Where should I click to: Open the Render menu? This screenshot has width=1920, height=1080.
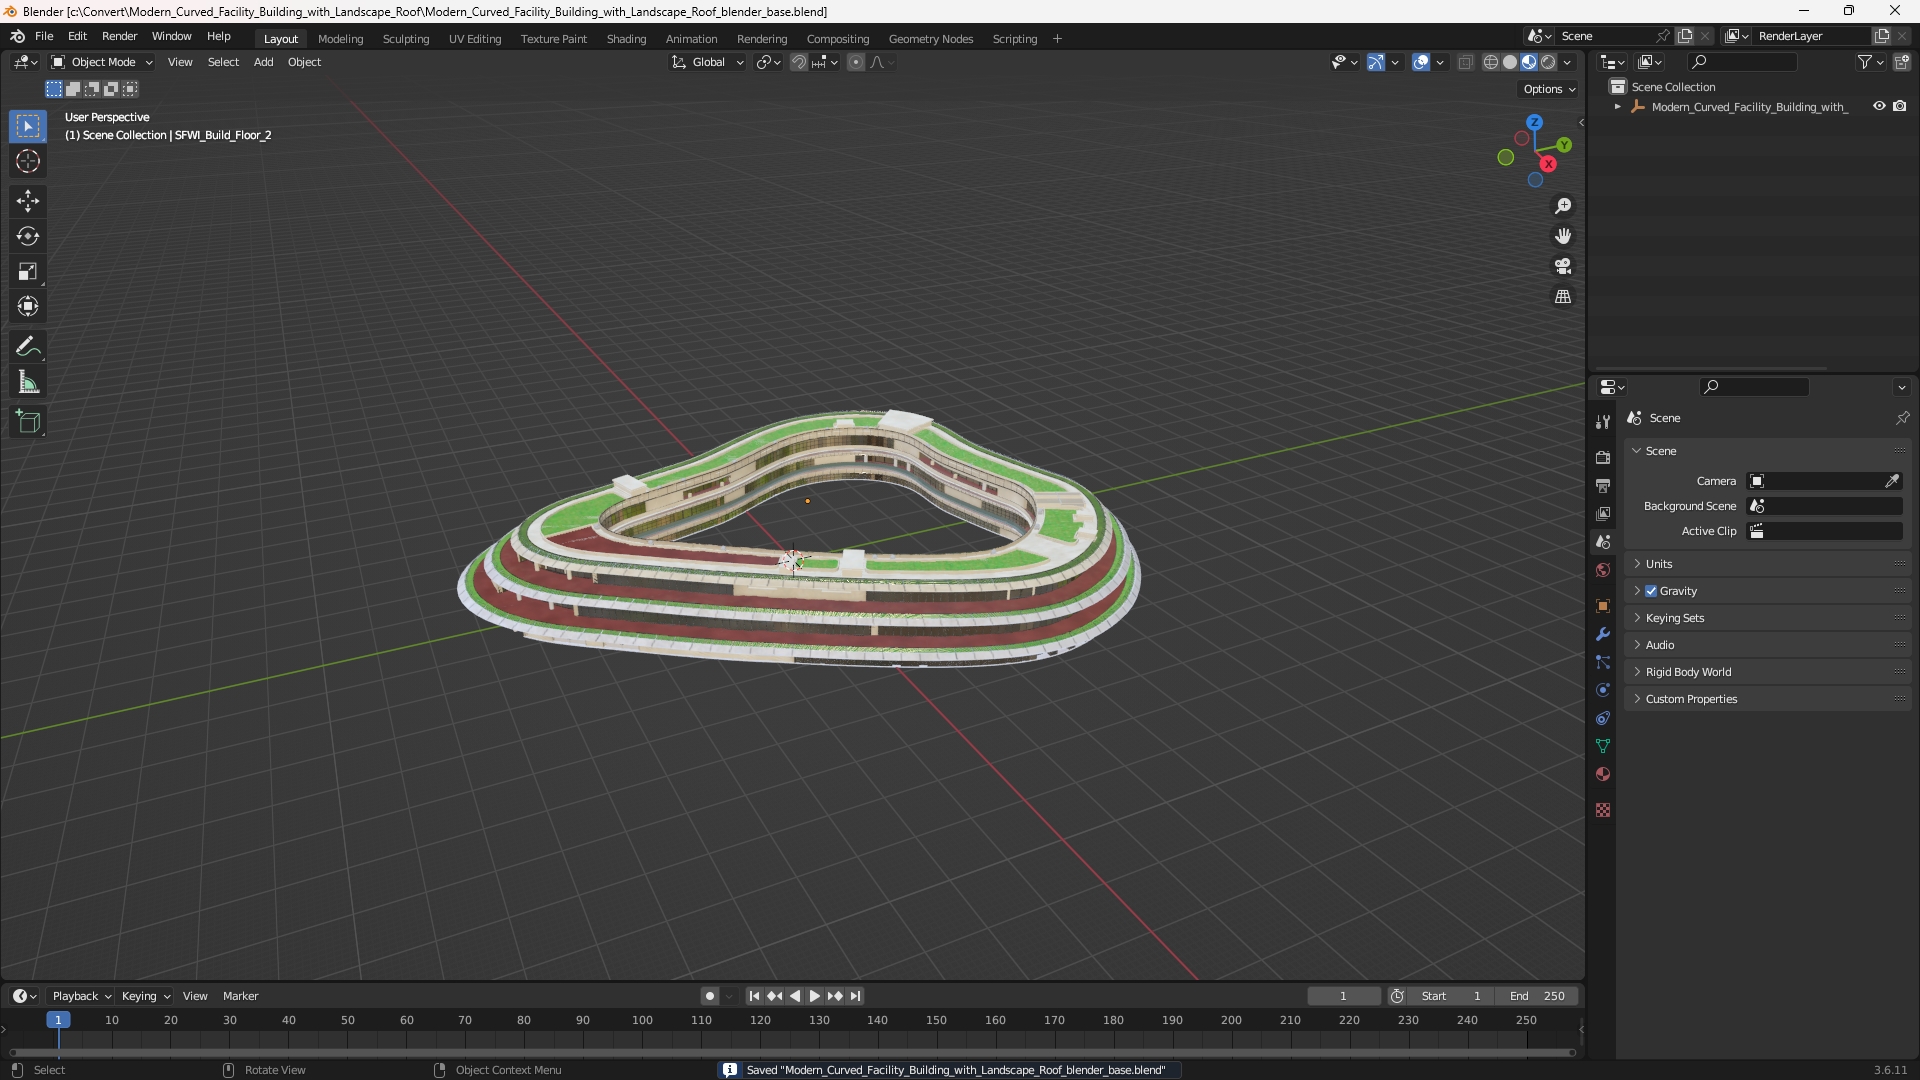coord(119,36)
